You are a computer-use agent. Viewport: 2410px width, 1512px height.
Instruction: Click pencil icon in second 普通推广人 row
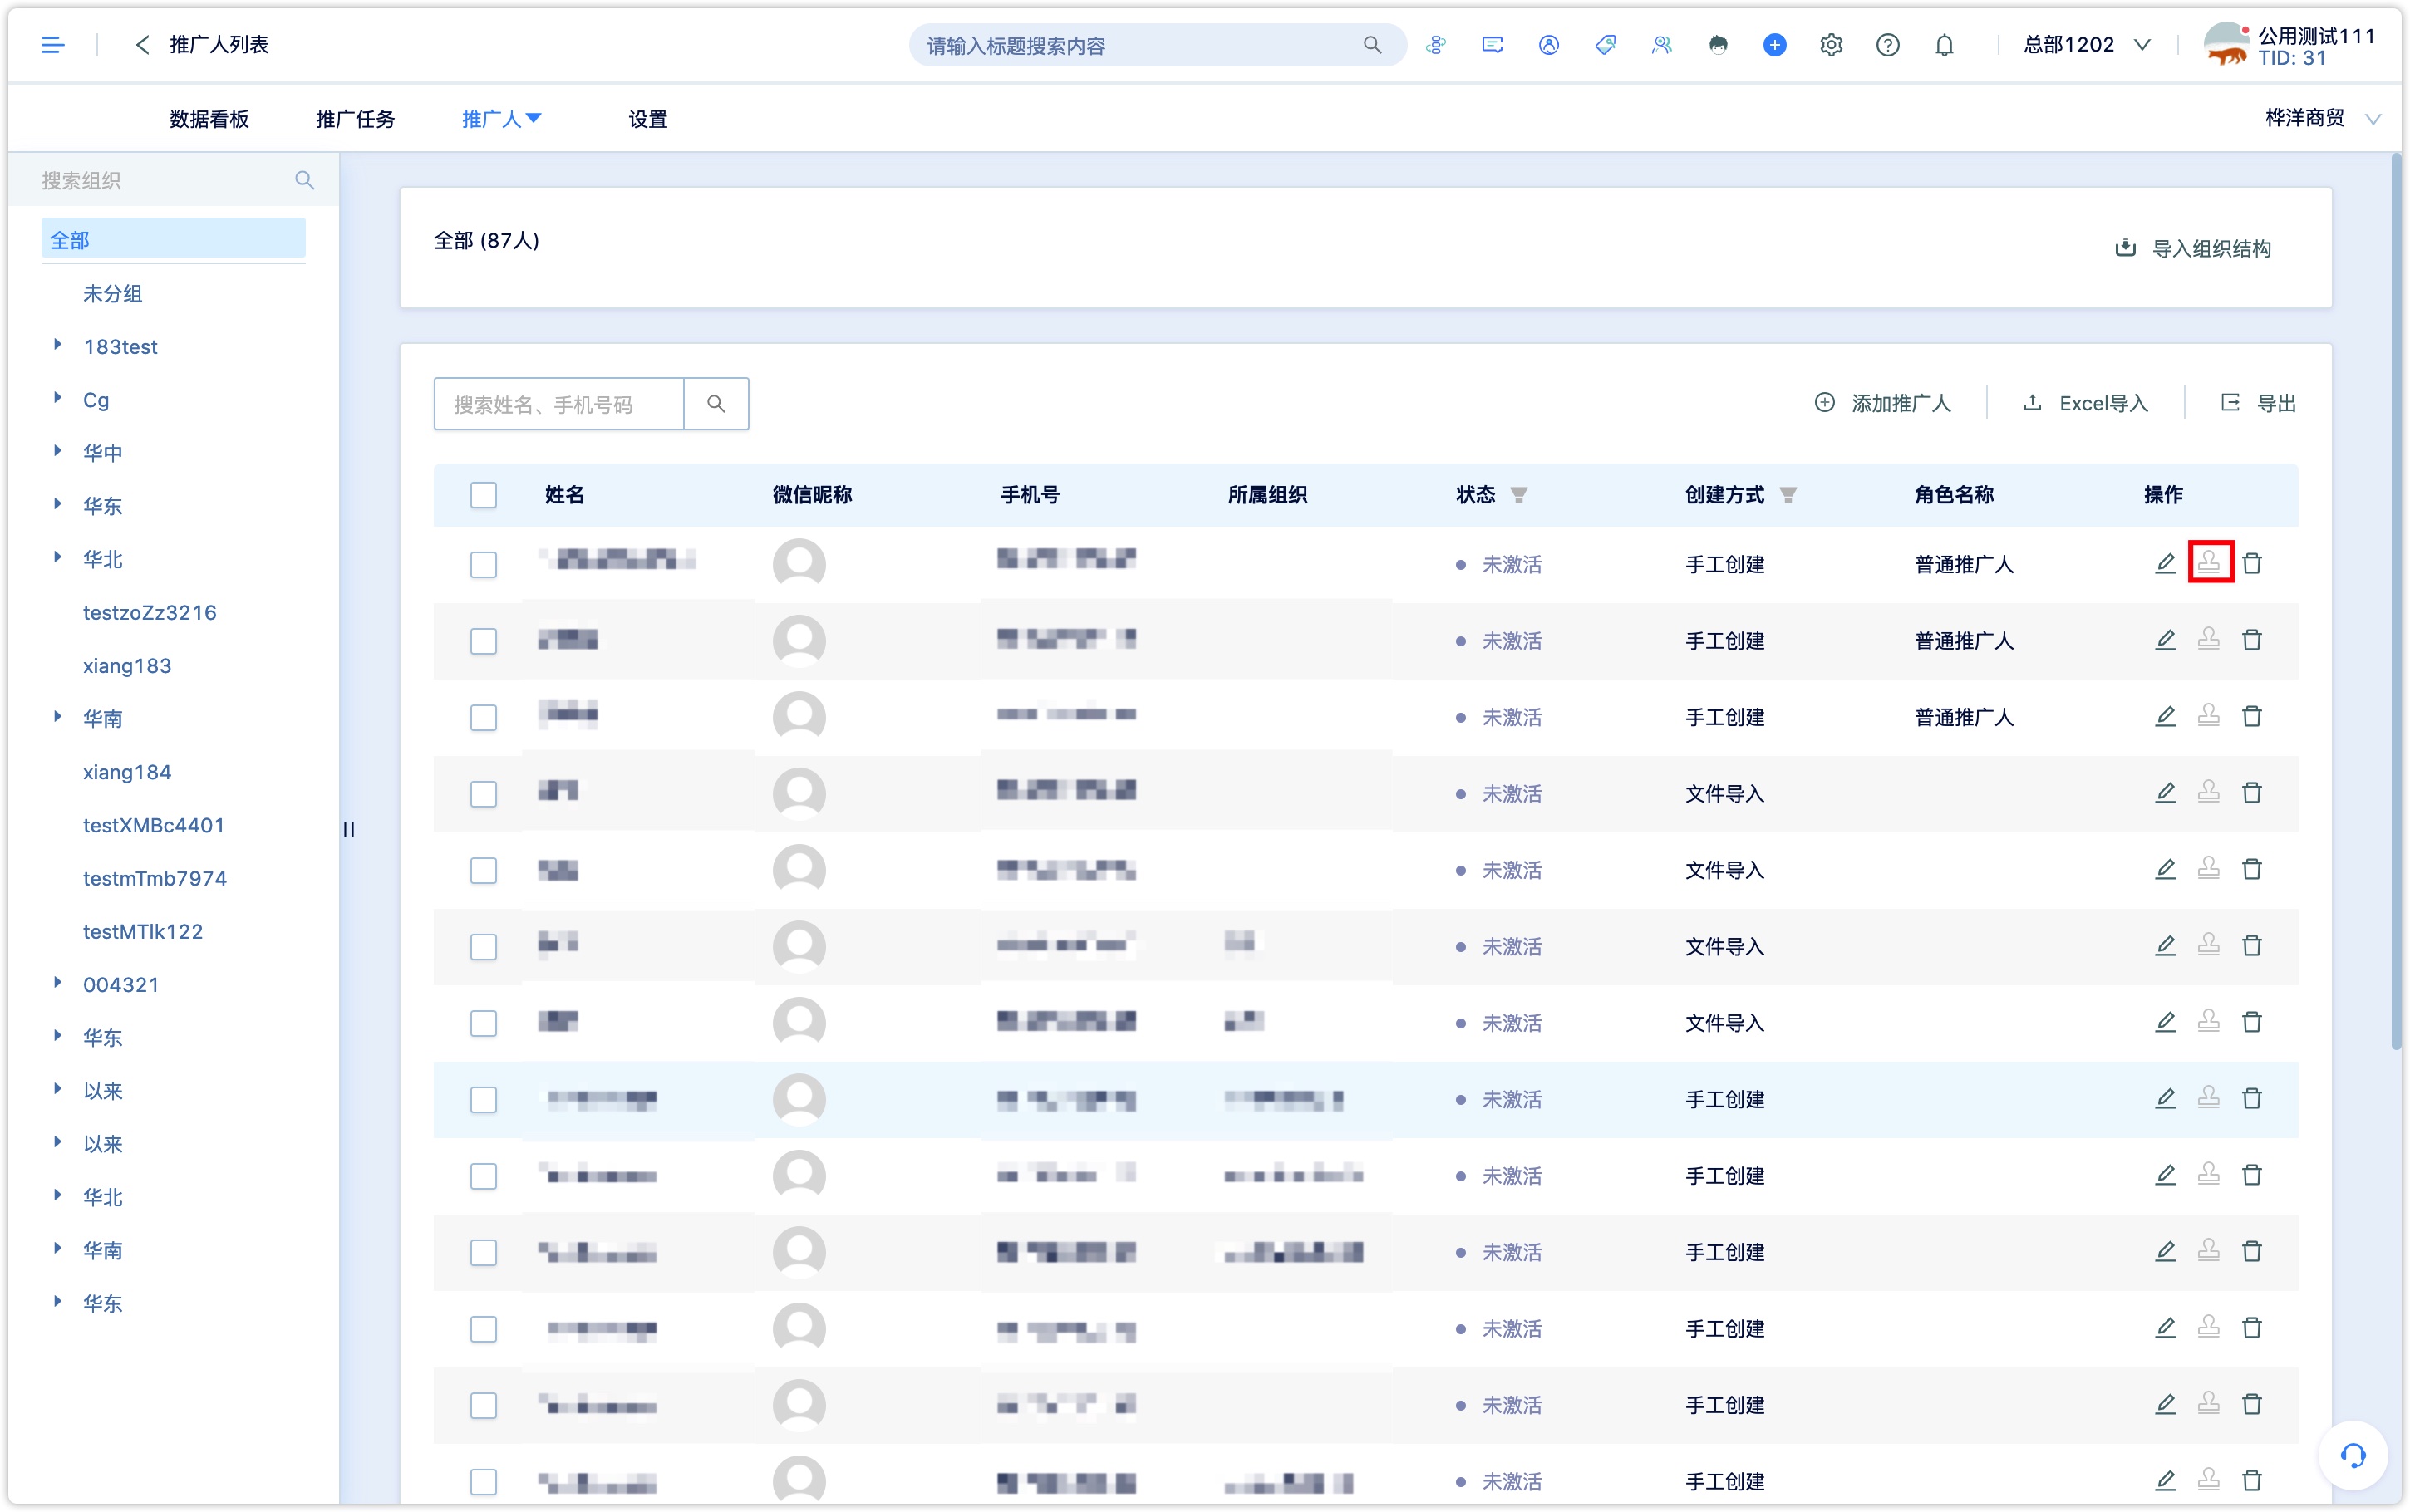2165,640
